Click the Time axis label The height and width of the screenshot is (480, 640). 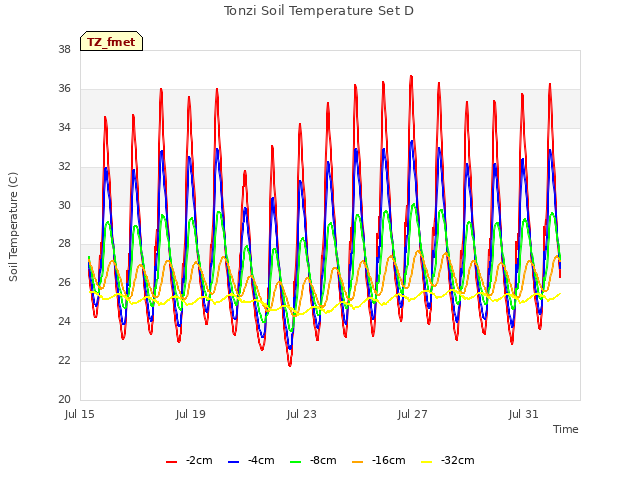tap(565, 429)
